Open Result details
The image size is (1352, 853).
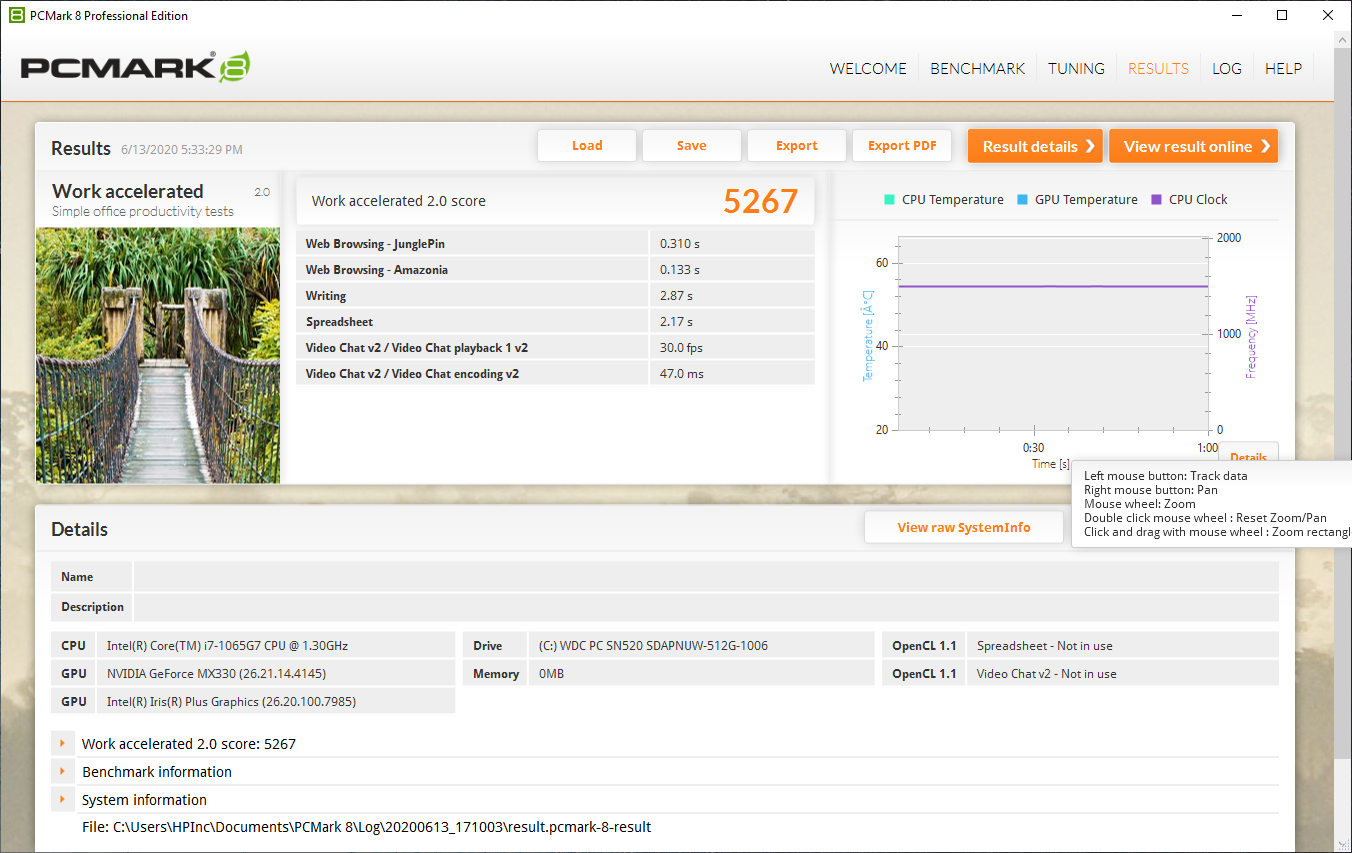point(1035,146)
